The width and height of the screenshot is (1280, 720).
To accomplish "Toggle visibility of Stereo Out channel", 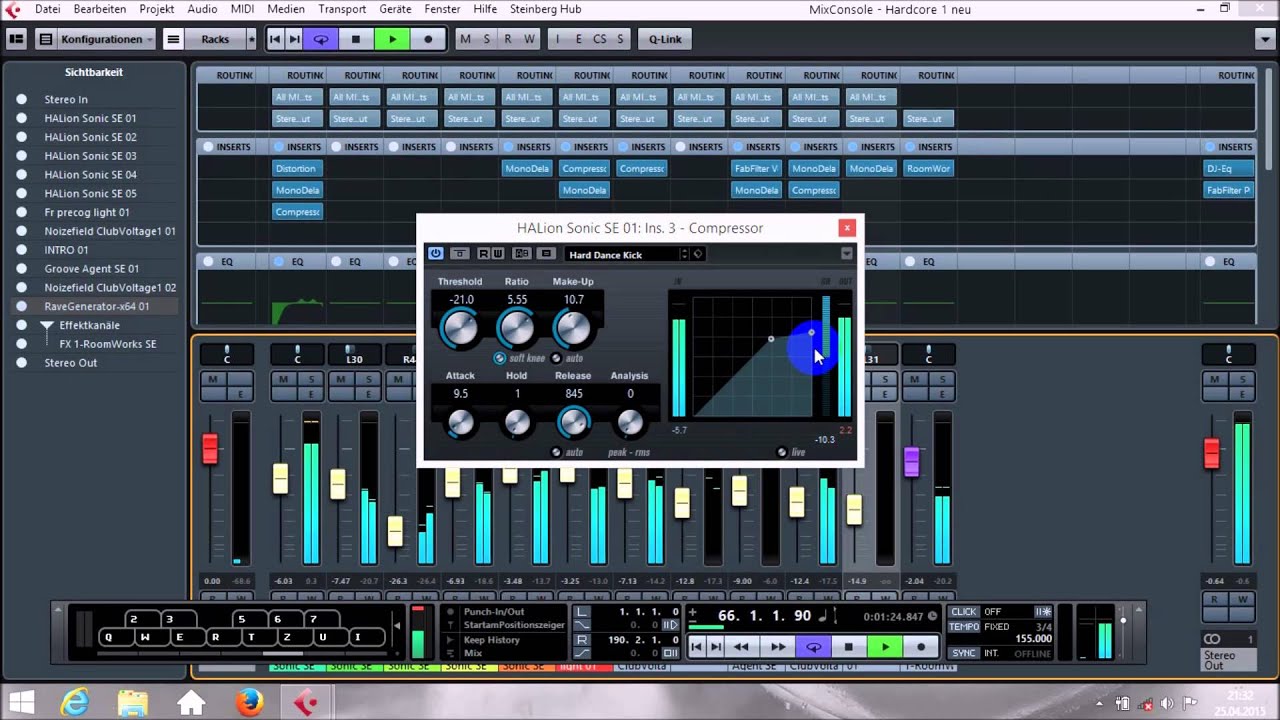I will [21, 363].
